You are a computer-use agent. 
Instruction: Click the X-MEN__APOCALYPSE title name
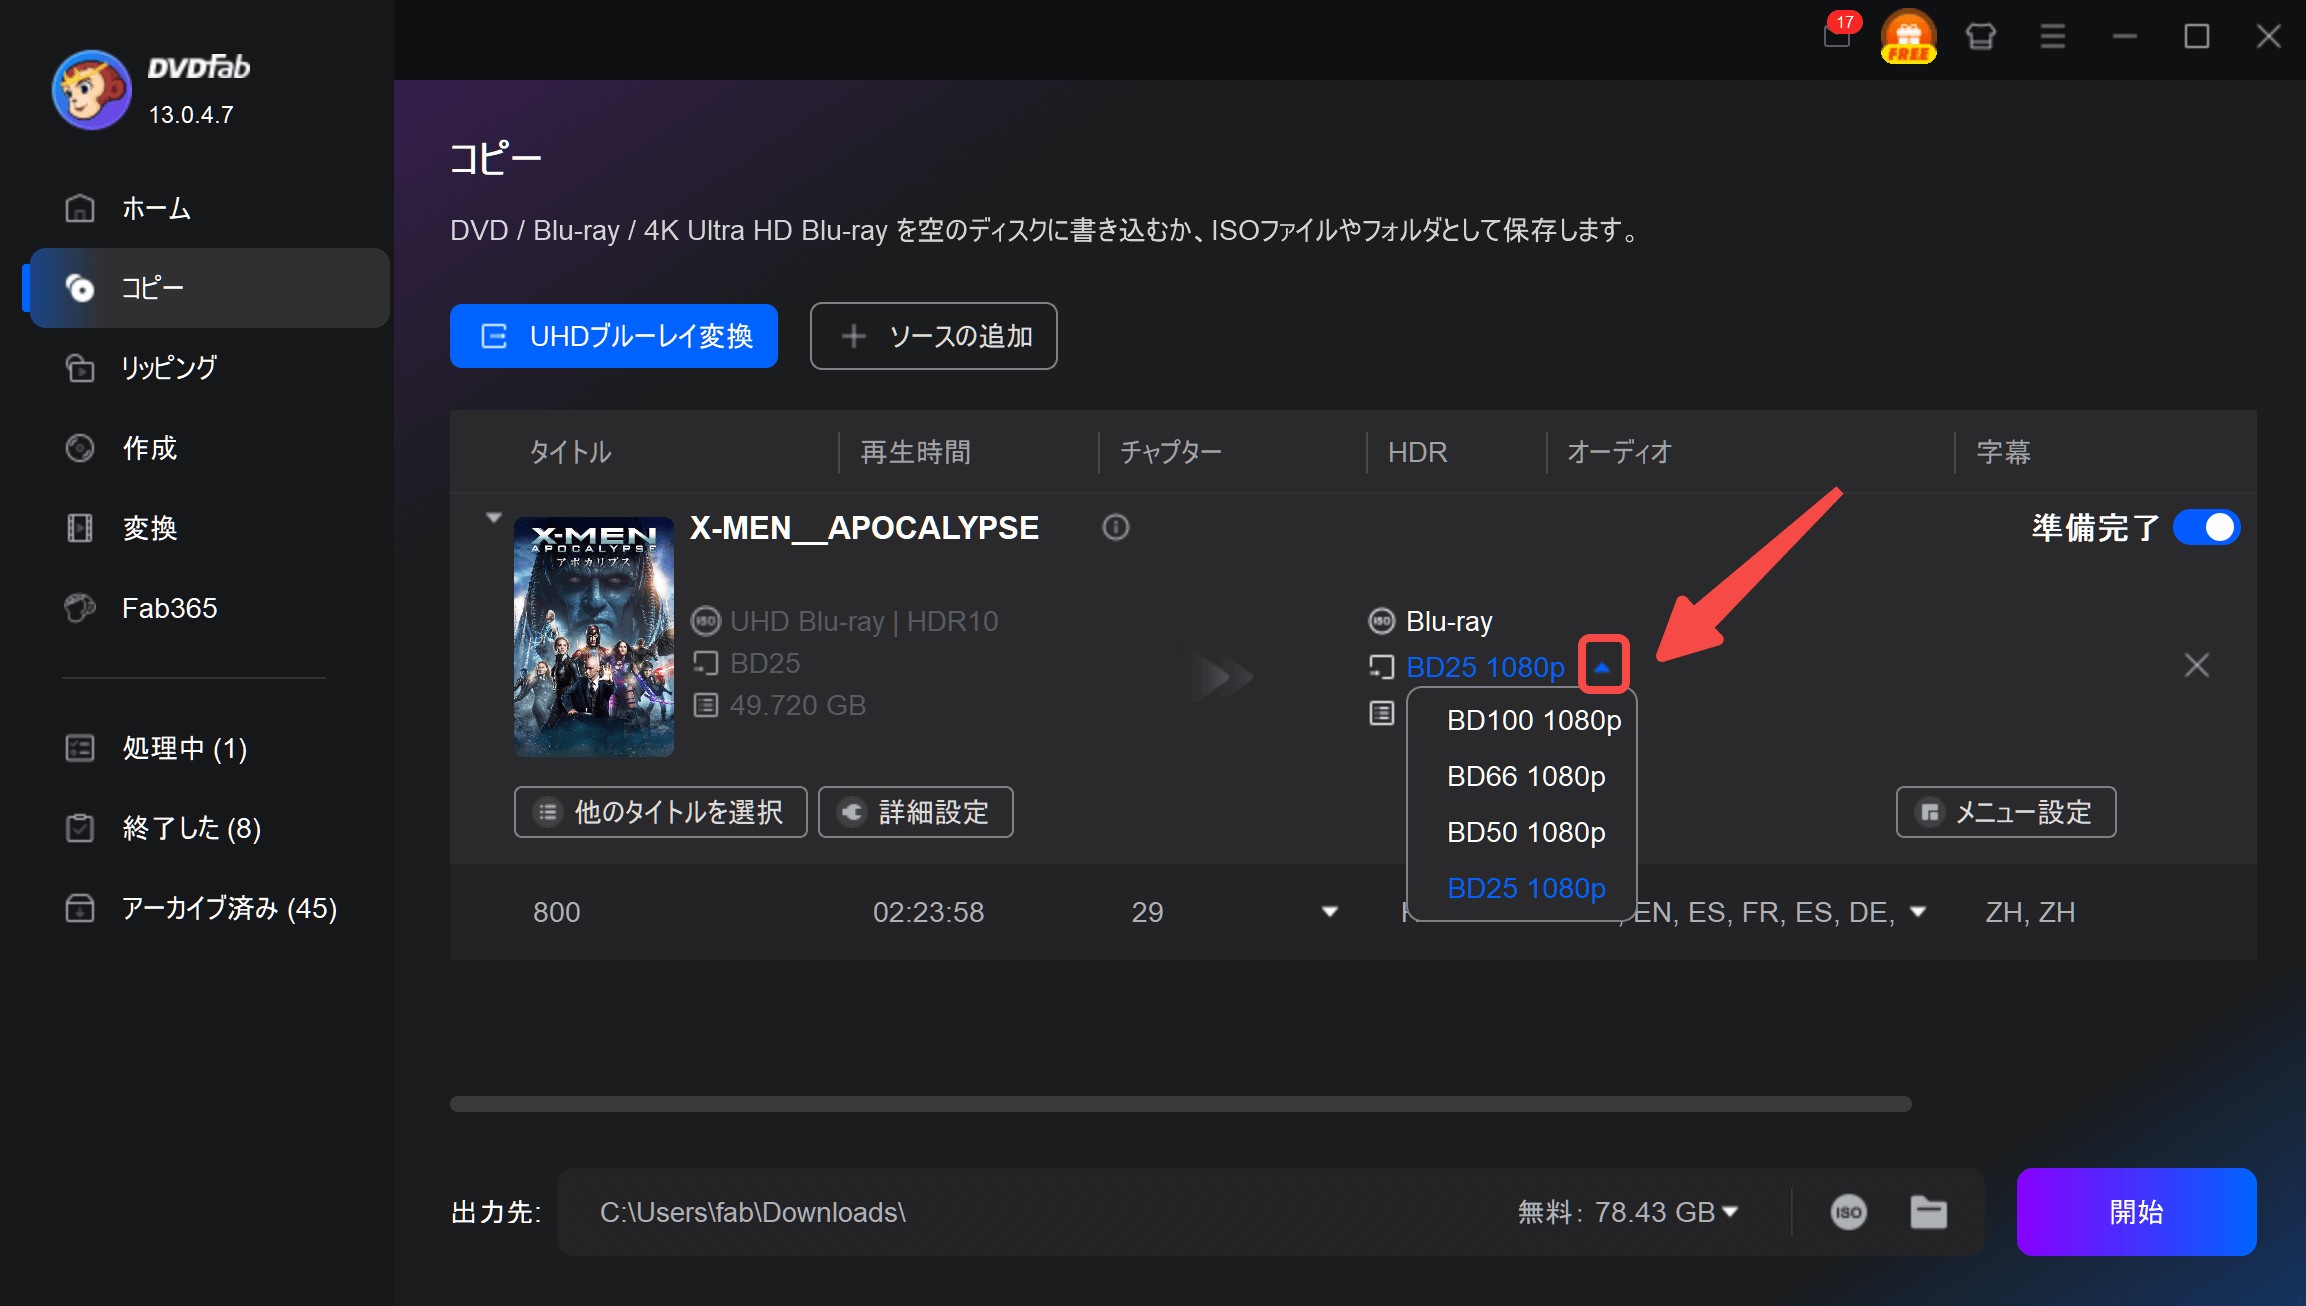point(864,527)
